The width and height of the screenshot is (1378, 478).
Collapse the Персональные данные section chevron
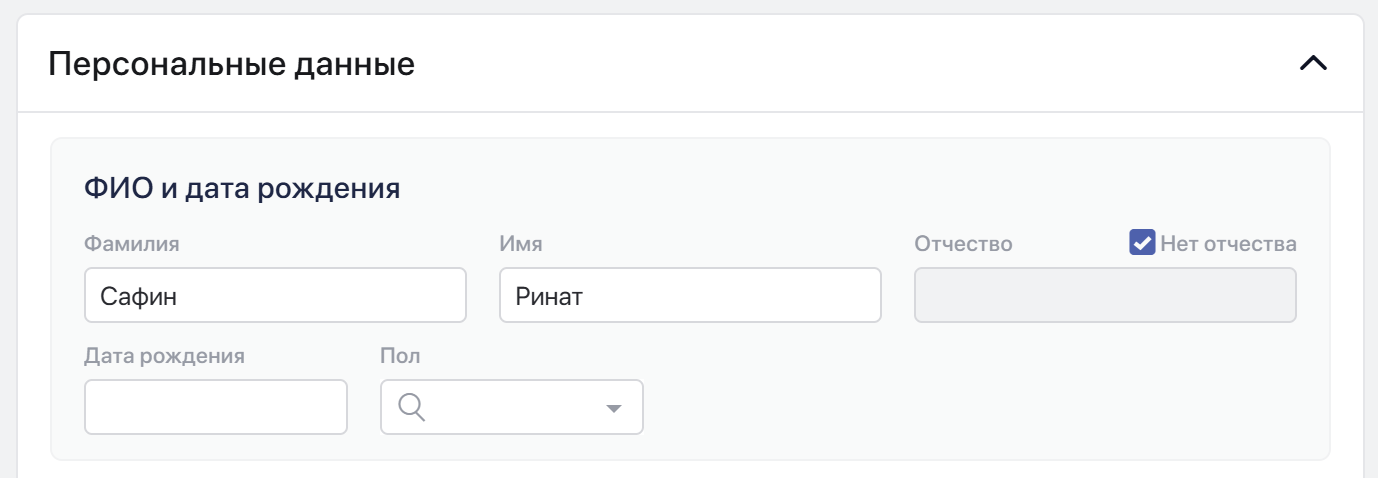tap(1313, 64)
